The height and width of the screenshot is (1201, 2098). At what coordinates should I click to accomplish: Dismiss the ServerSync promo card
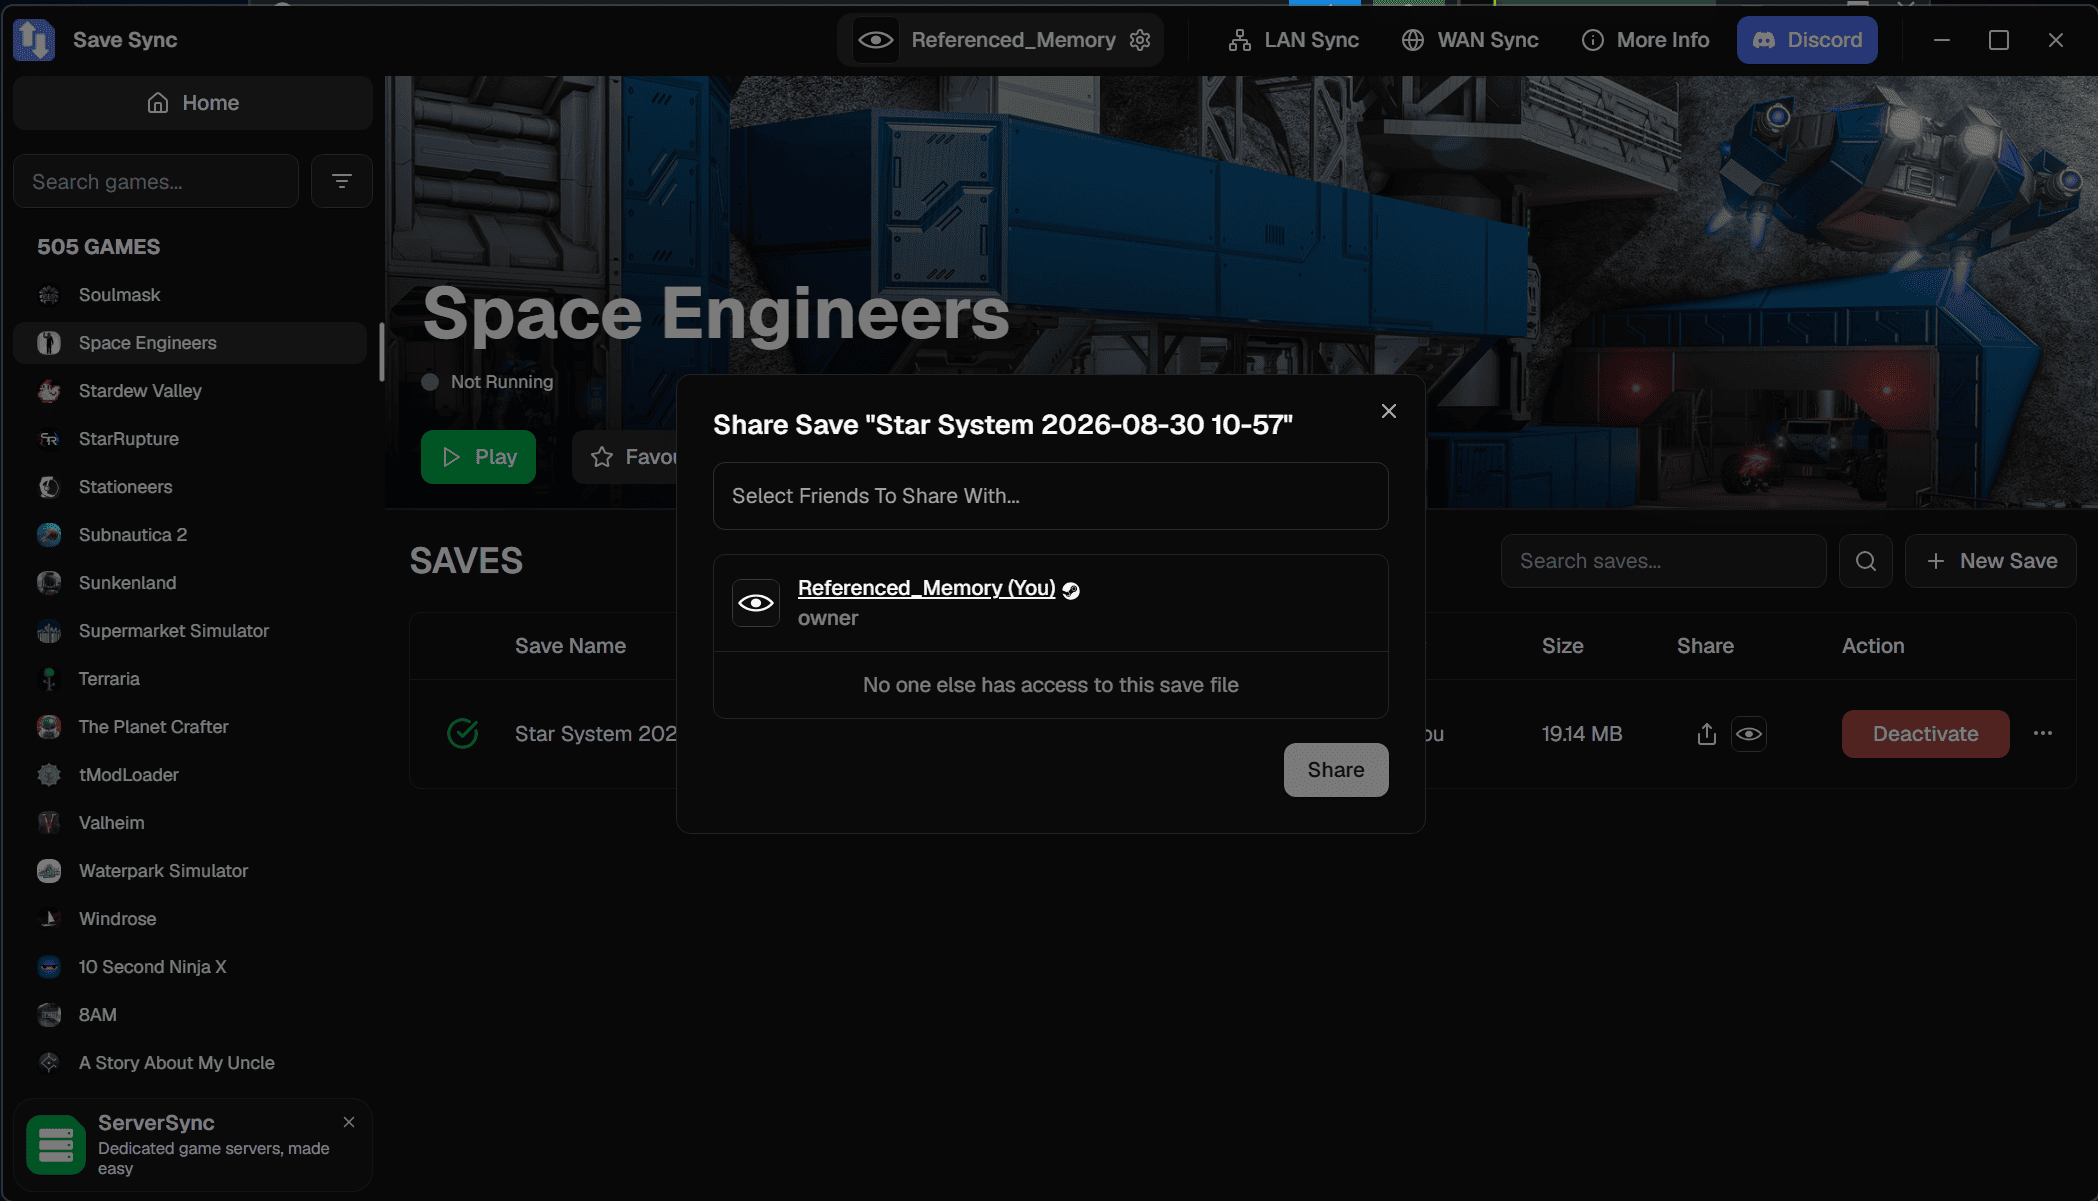(x=349, y=1122)
